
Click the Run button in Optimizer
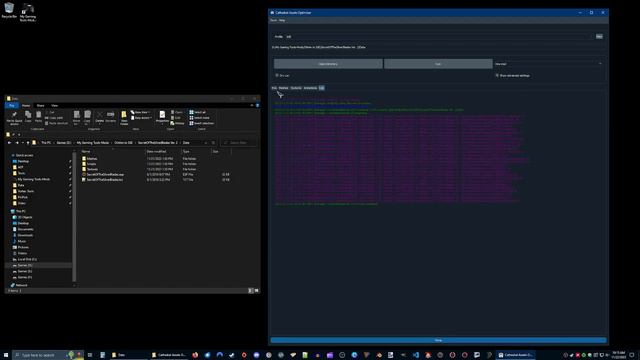coord(438,64)
